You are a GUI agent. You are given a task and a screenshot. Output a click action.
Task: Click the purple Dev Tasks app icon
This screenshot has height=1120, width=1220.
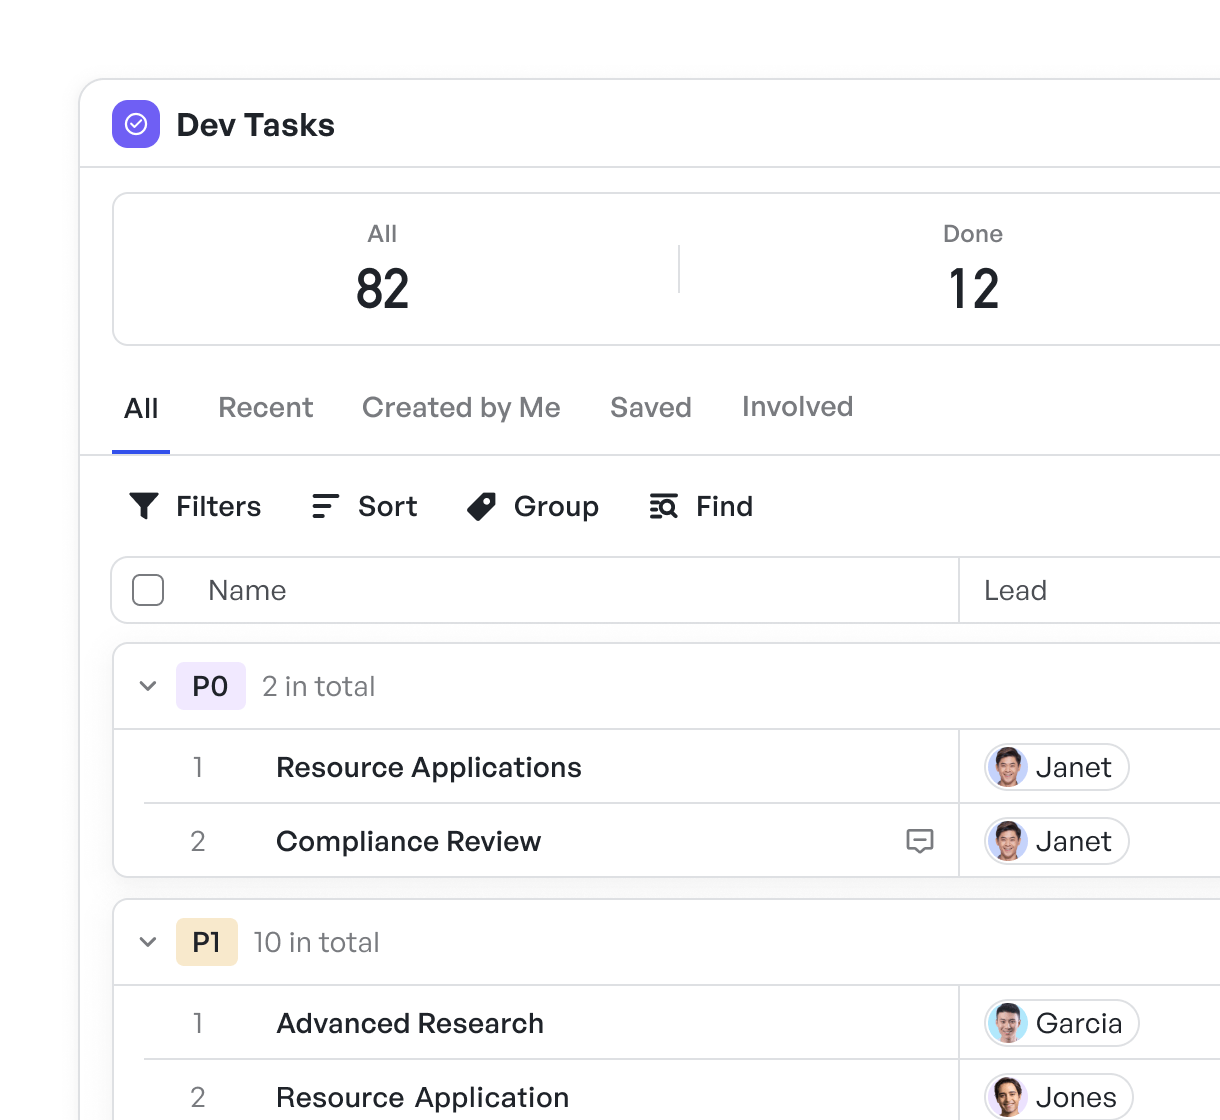coord(136,124)
